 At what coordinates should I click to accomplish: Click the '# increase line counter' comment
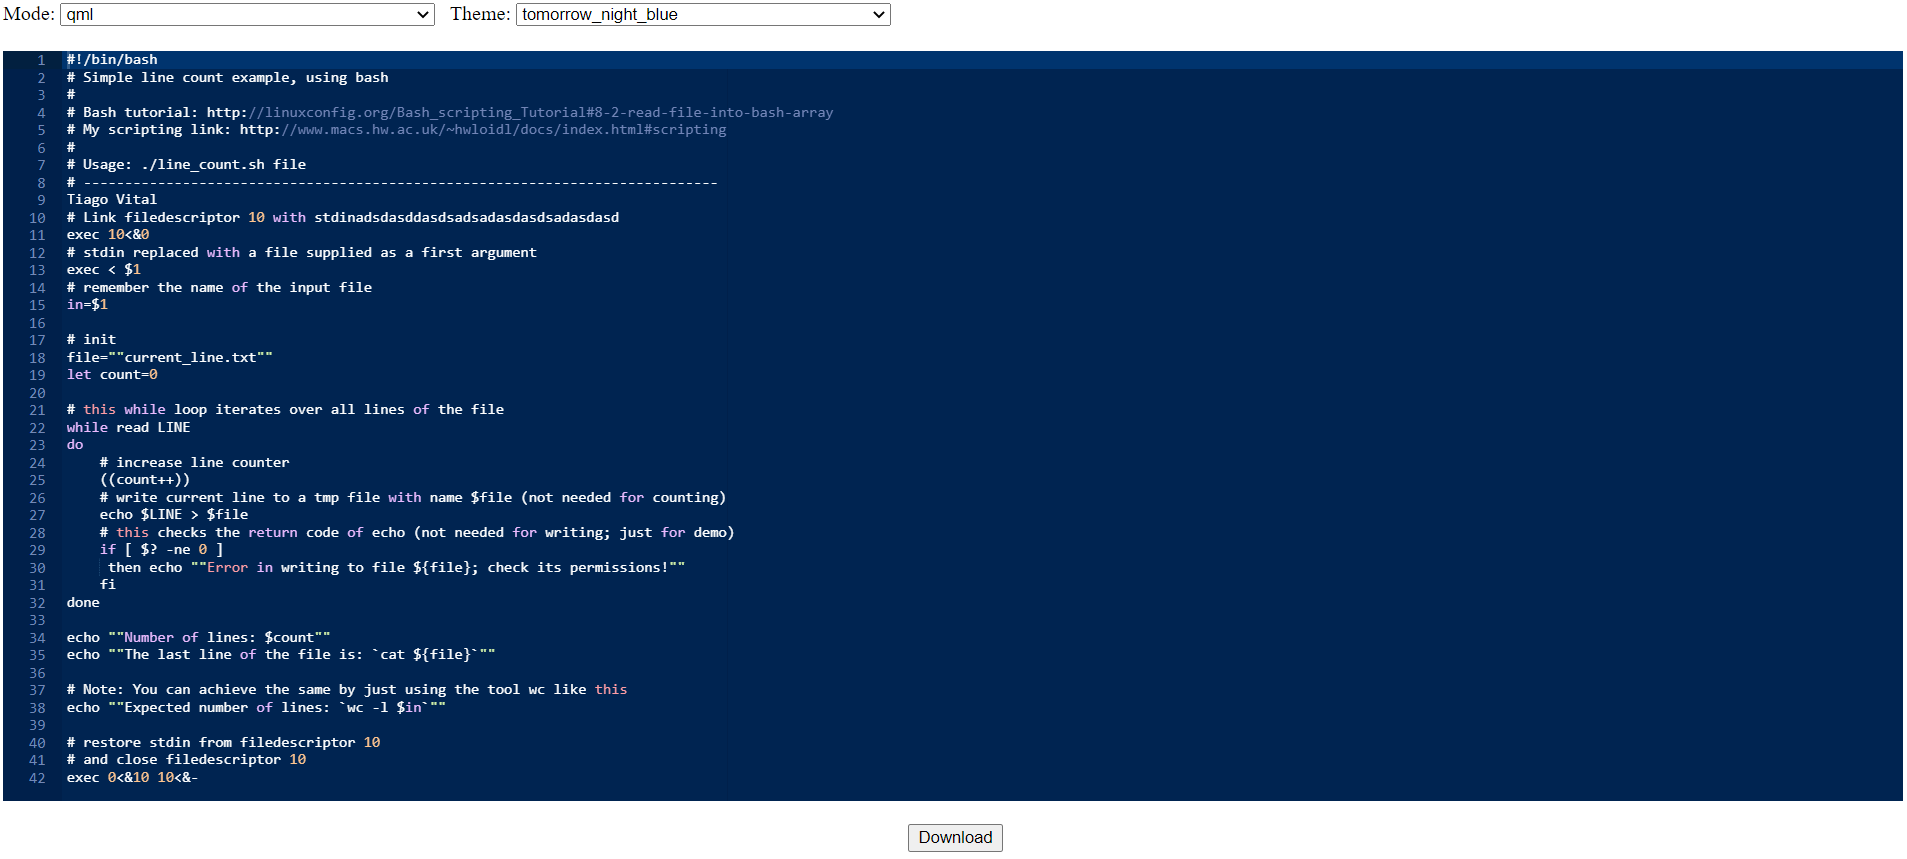coord(195,462)
